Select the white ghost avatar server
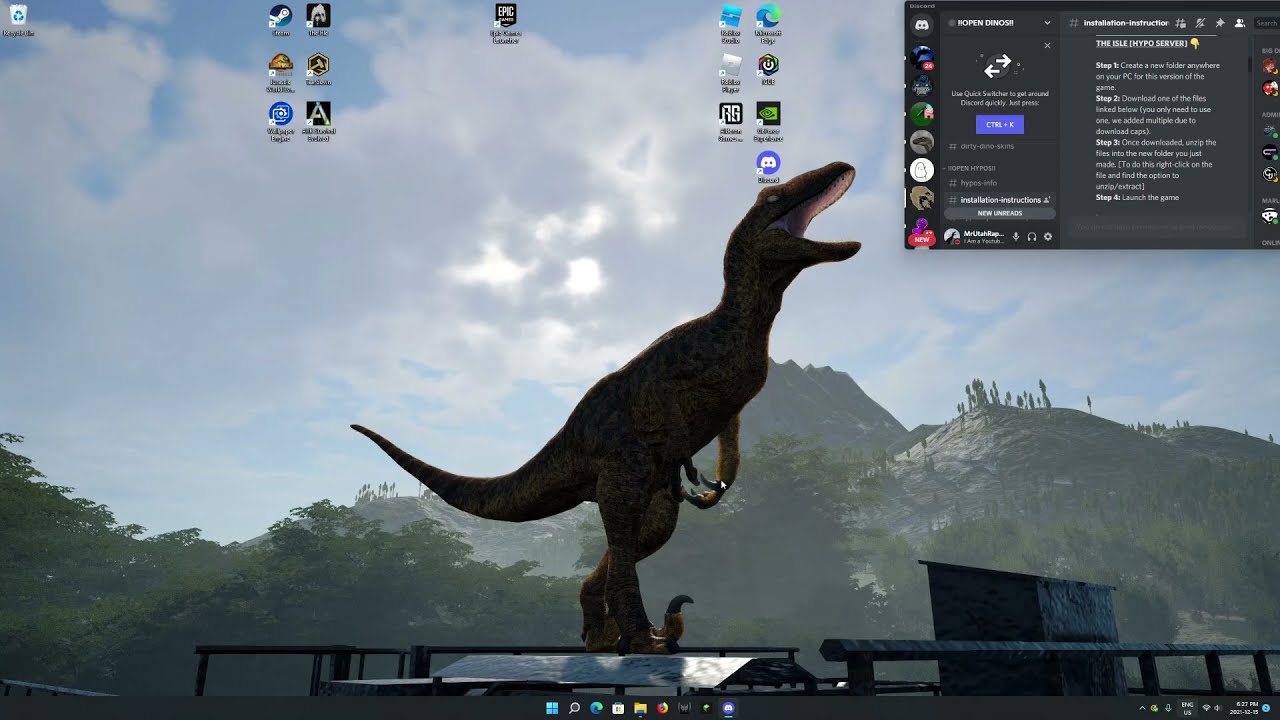 click(x=921, y=169)
